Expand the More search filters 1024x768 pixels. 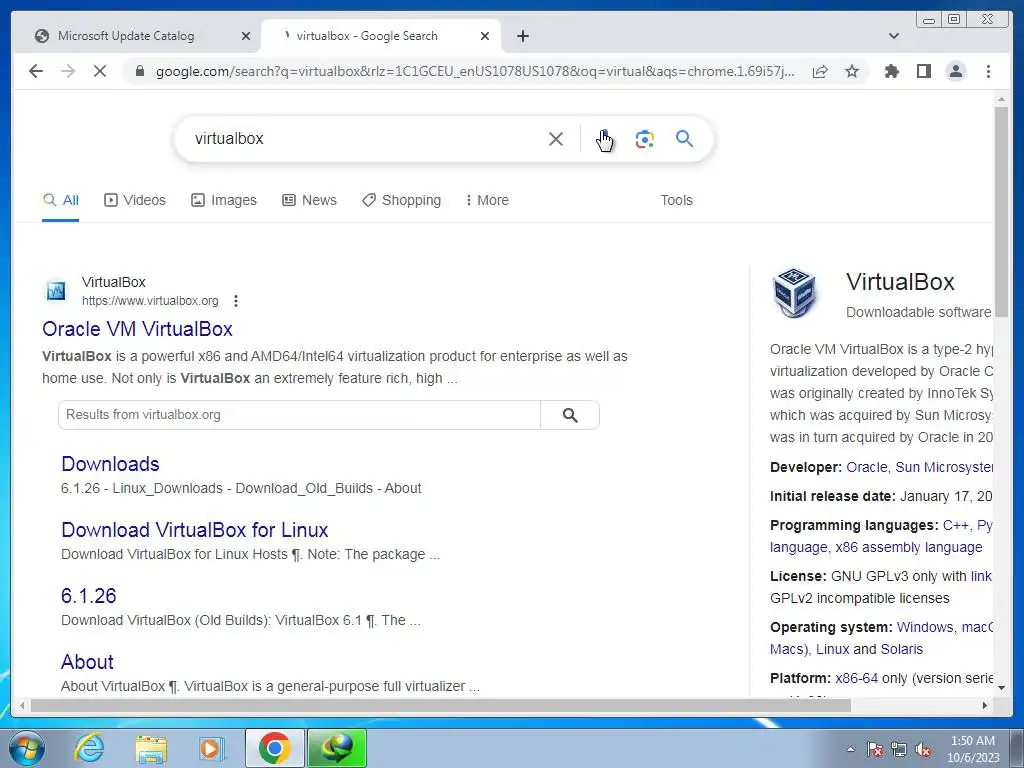[x=487, y=200]
